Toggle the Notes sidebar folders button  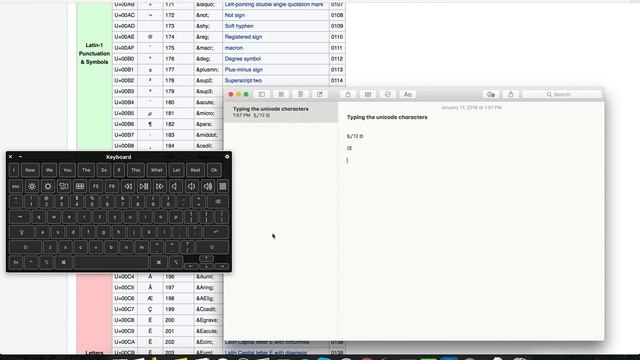point(262,94)
